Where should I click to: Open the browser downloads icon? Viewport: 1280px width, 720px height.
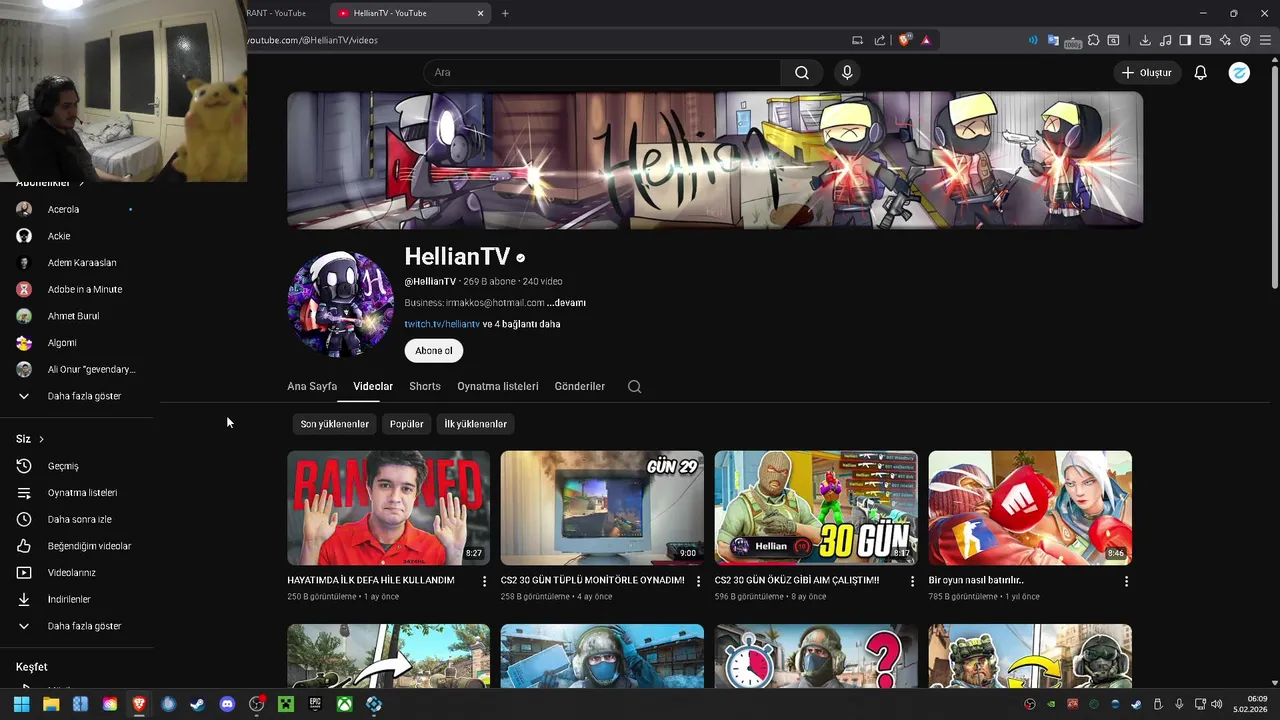pos(1145,40)
